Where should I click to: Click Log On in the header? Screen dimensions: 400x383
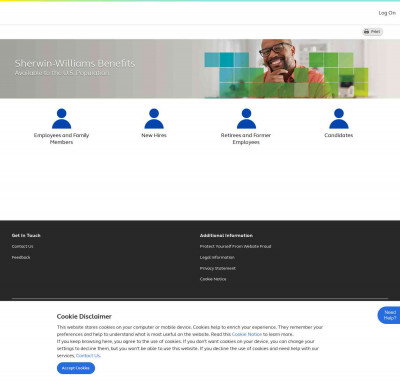(x=387, y=13)
